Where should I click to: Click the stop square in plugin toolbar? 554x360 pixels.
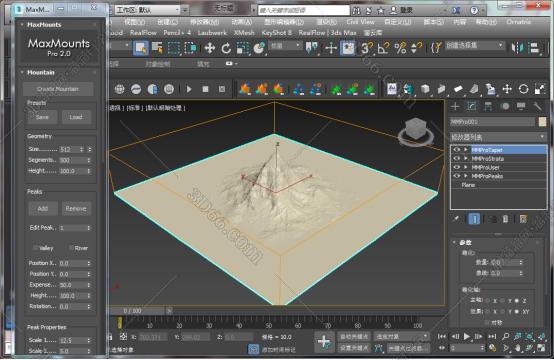tap(205, 89)
